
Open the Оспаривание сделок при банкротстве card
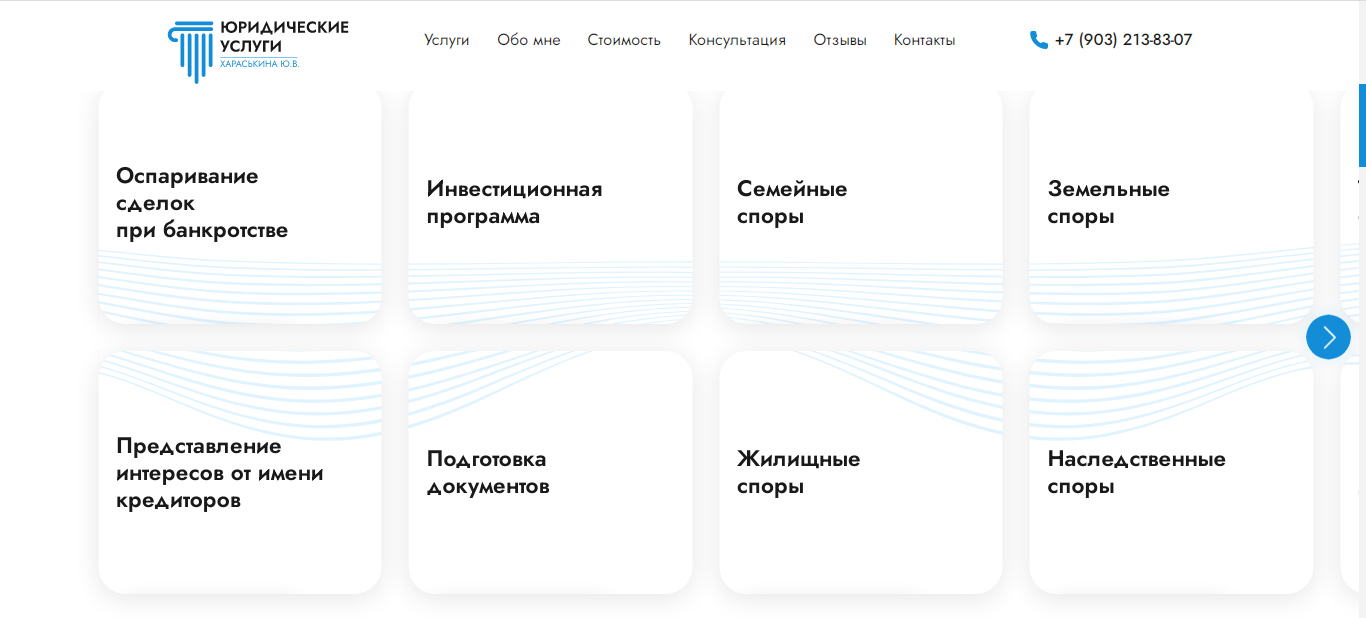[239, 202]
